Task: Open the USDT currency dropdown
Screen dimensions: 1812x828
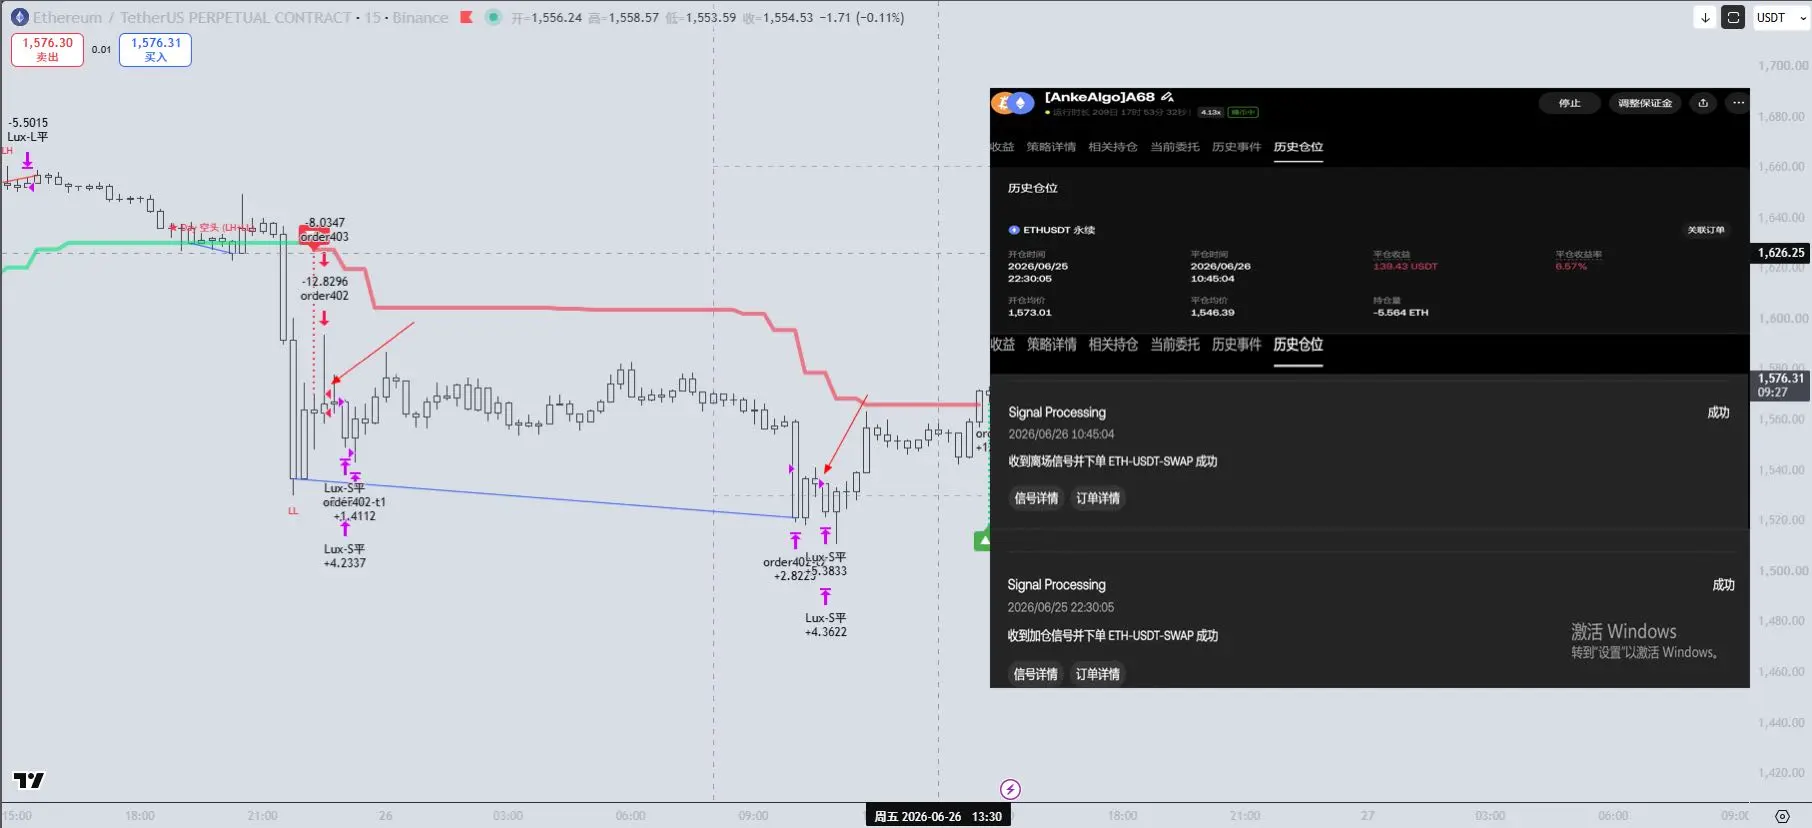Action: (x=1781, y=17)
